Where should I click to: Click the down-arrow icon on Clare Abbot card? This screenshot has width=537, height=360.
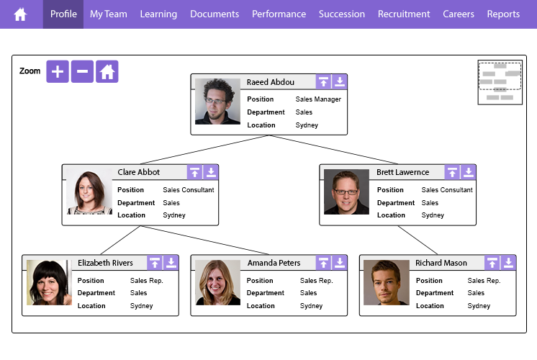[211, 172]
